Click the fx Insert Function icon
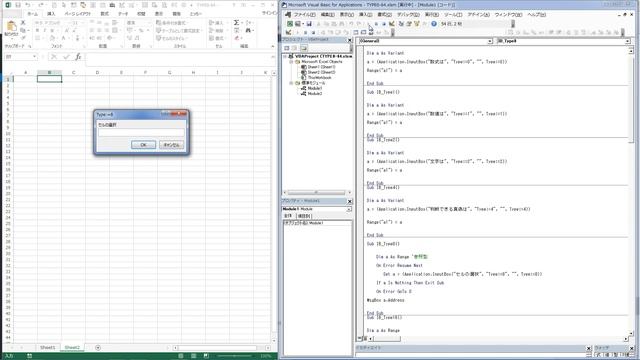The width and height of the screenshot is (640, 360). 78,57
